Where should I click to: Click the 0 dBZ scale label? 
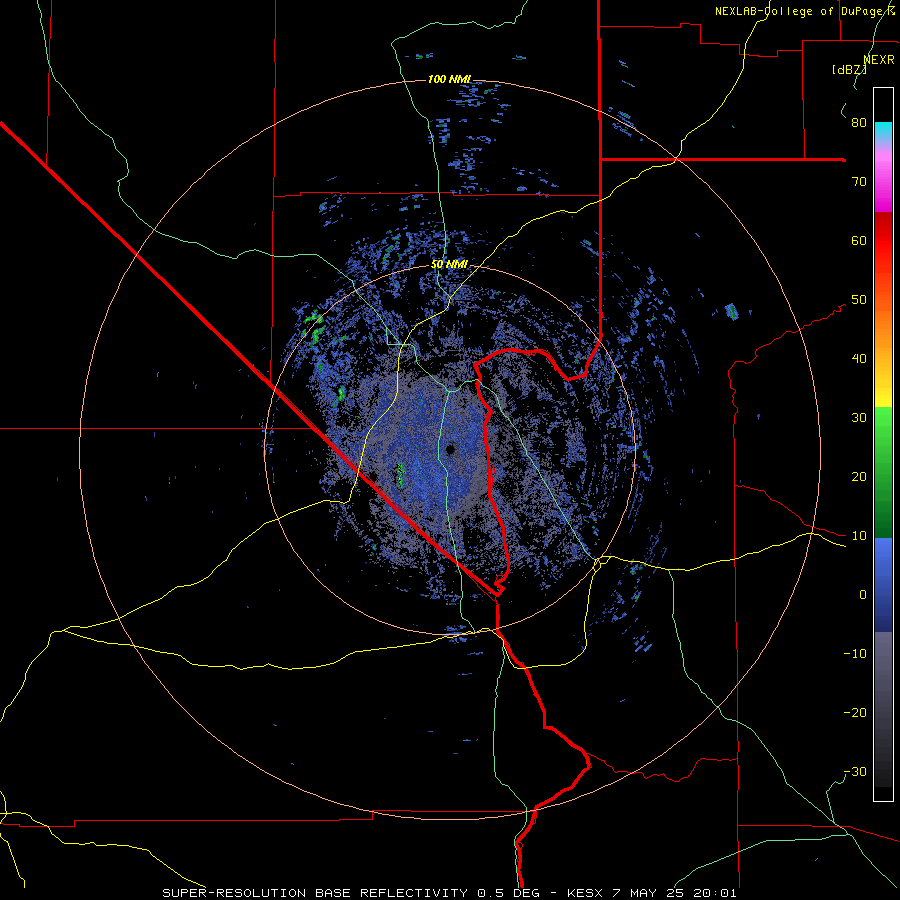pos(863,595)
